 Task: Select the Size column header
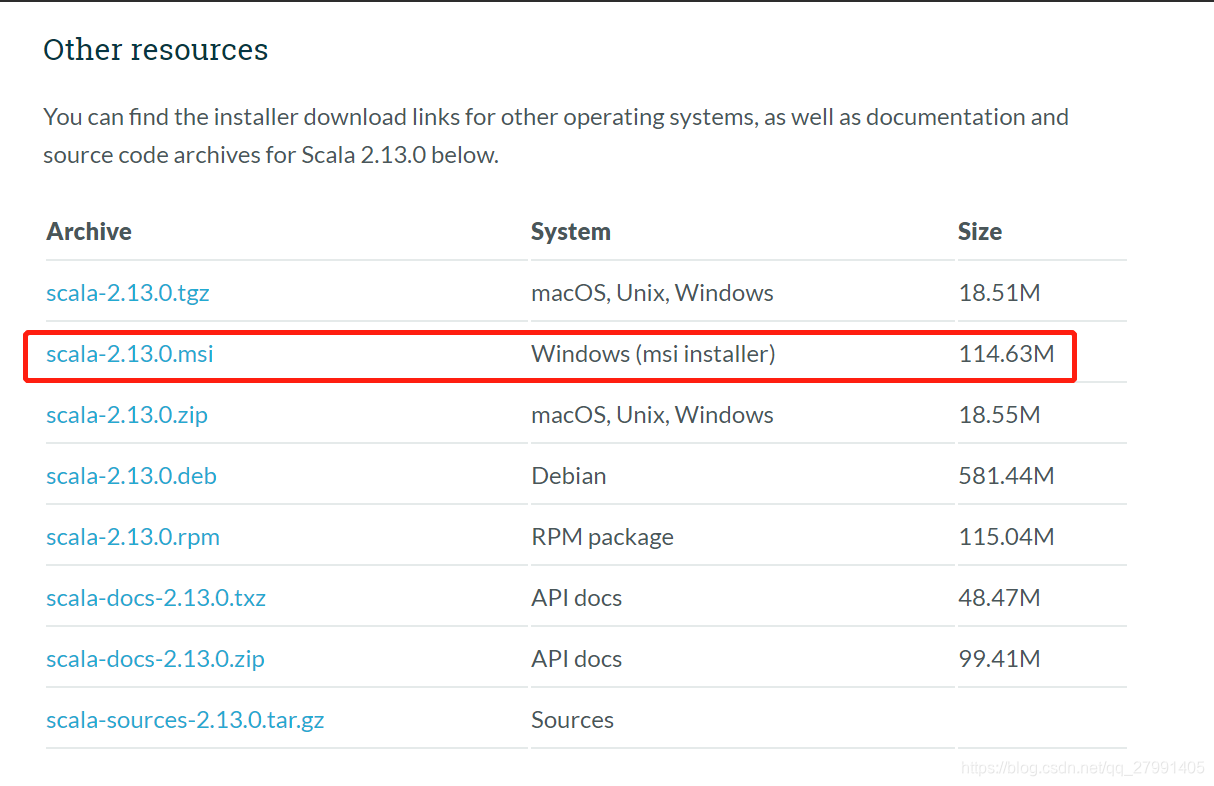click(x=979, y=231)
